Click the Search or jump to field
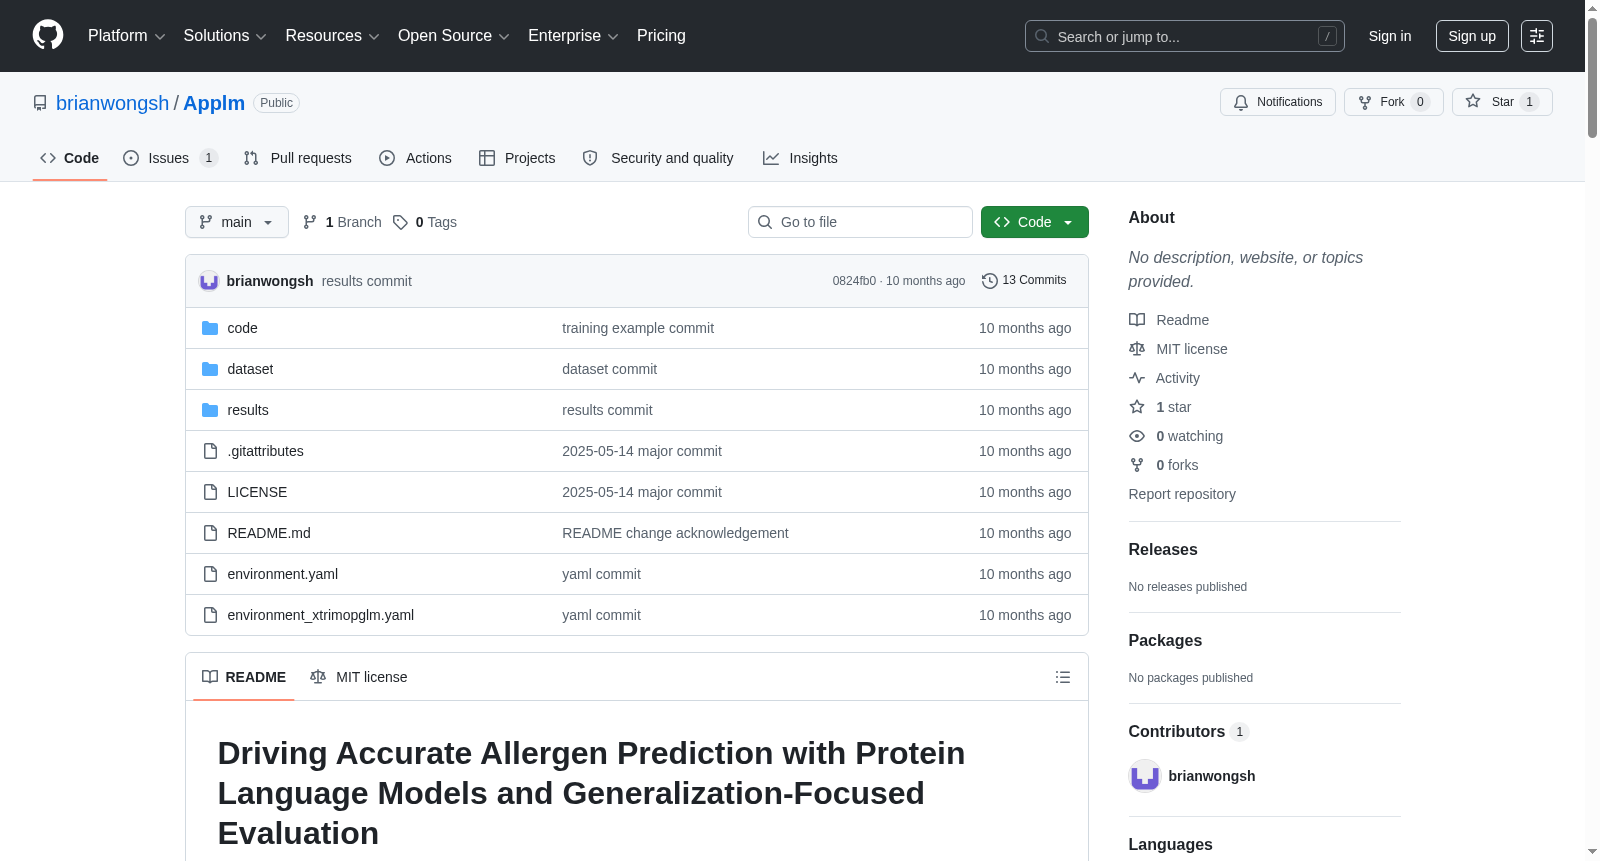The image size is (1600, 861). 1185,36
